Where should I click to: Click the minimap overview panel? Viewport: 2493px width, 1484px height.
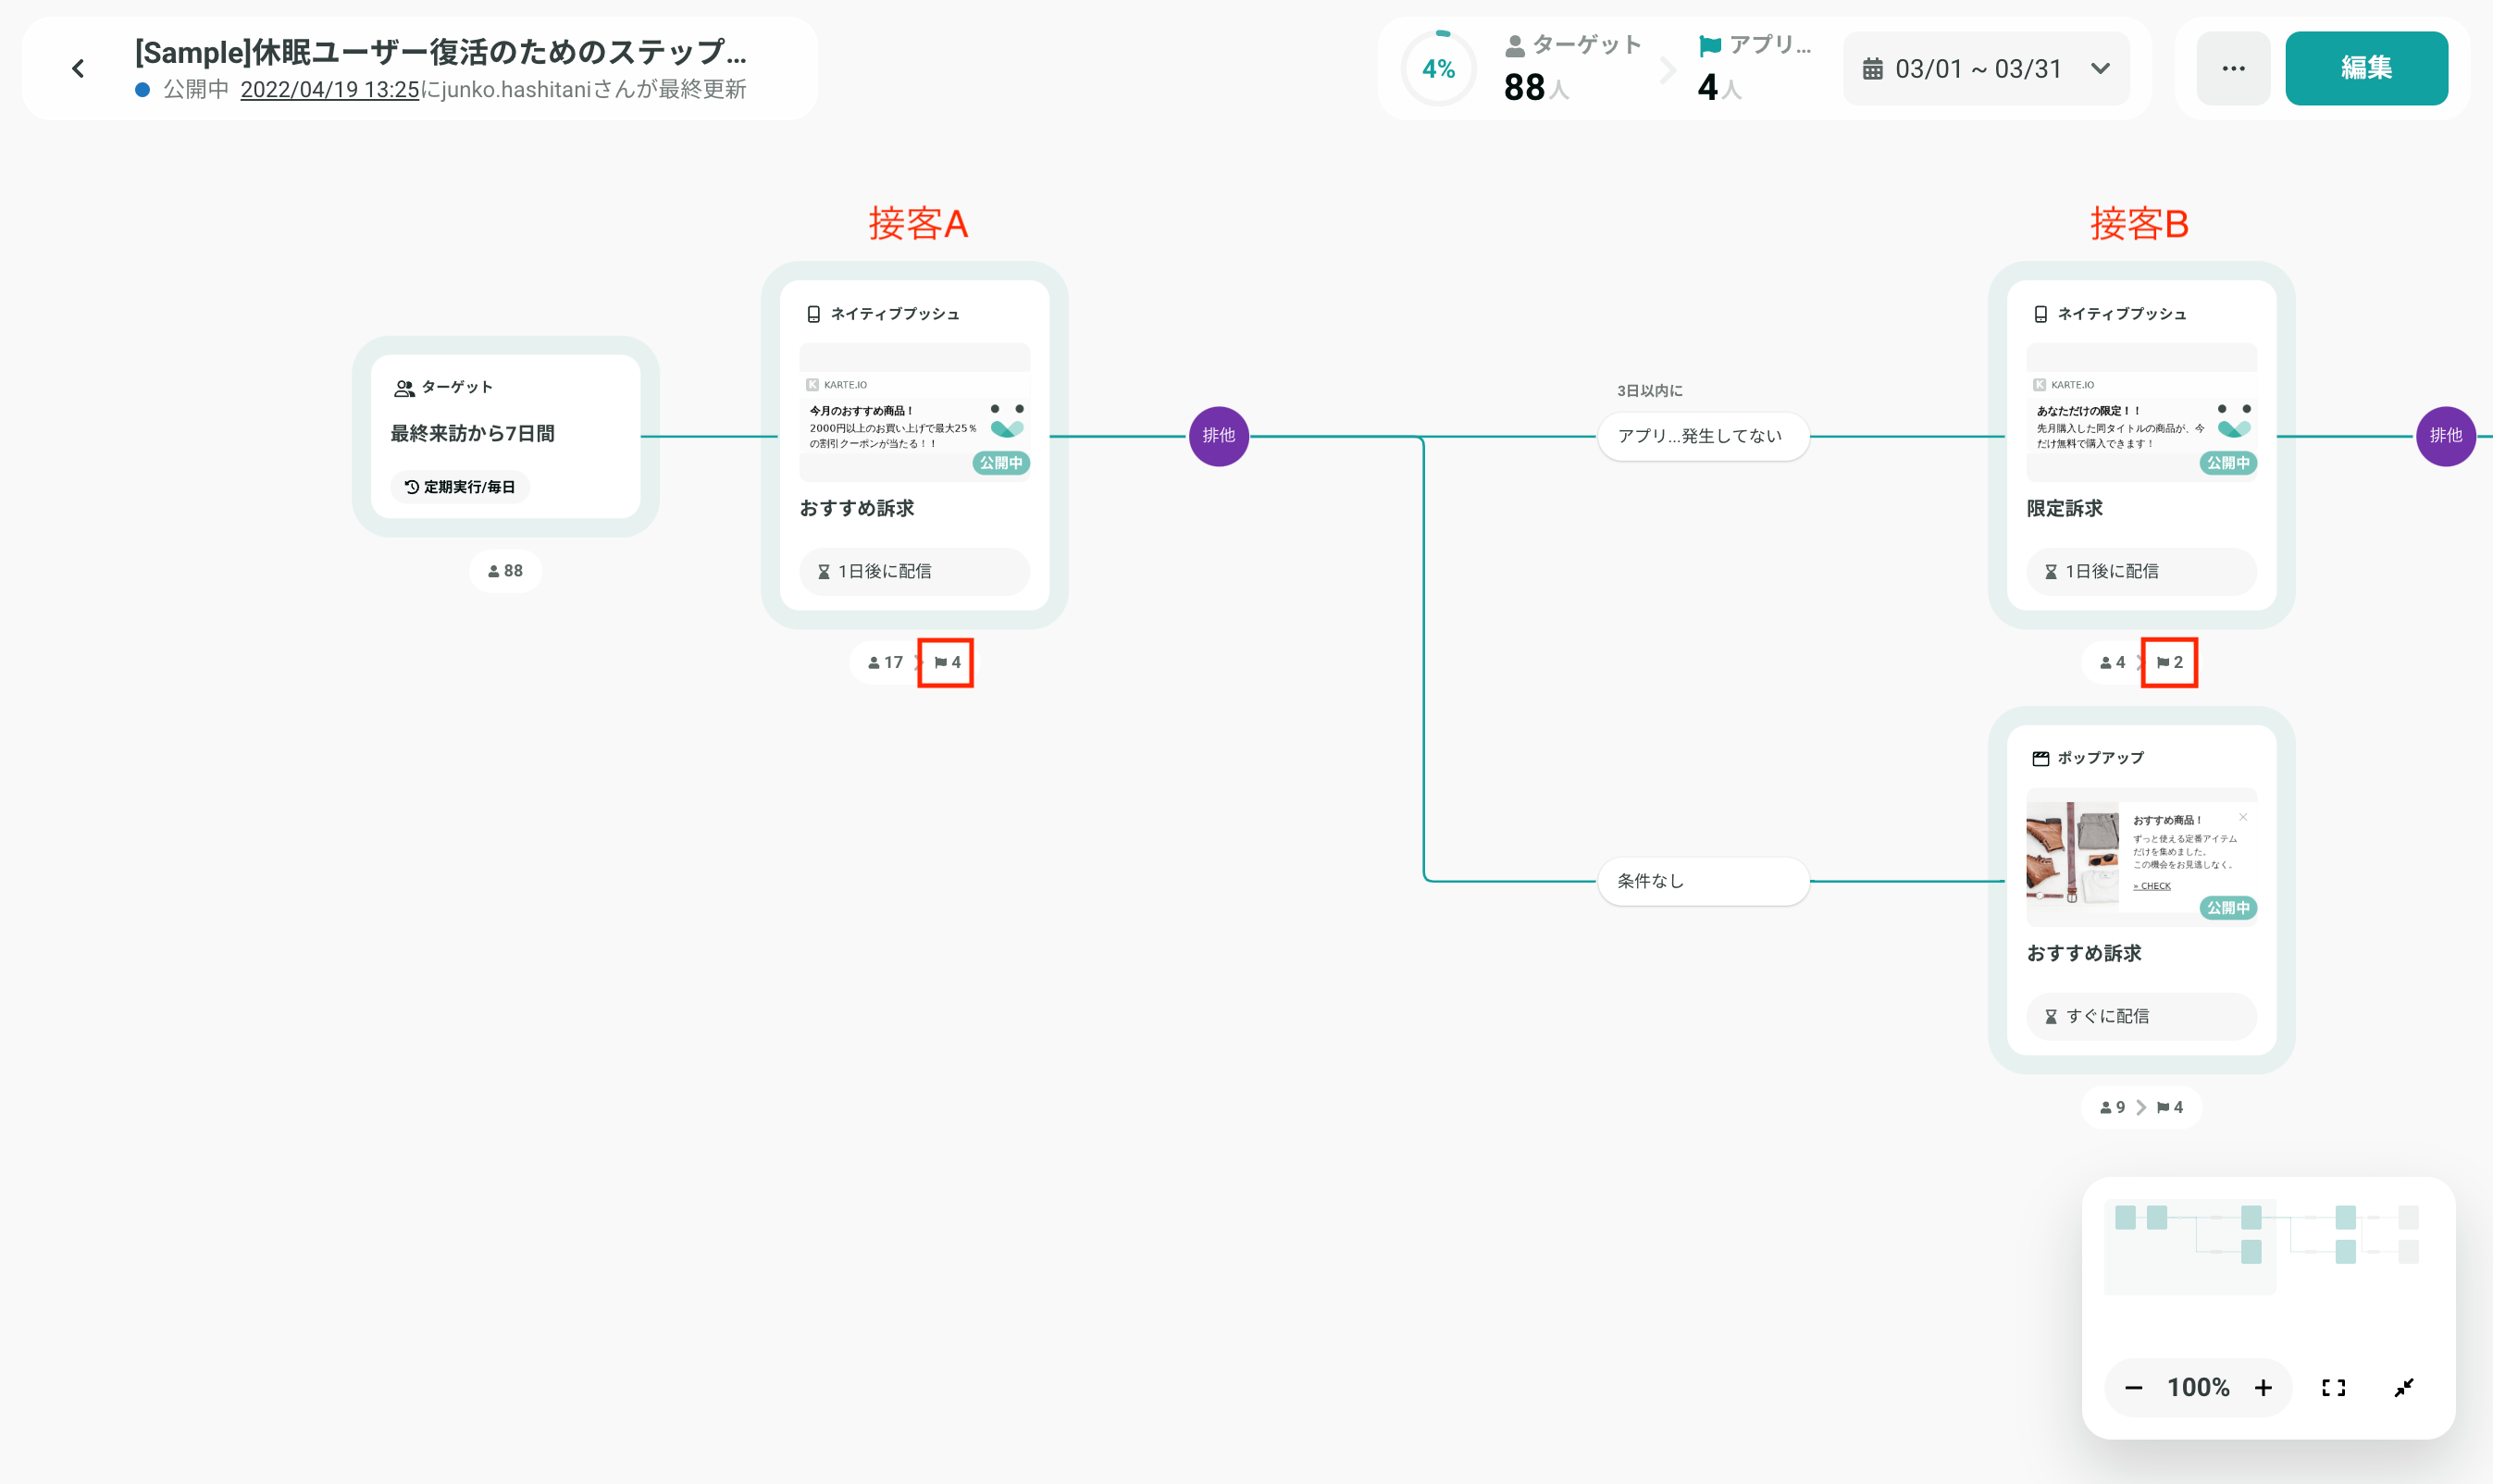(x=2268, y=1246)
